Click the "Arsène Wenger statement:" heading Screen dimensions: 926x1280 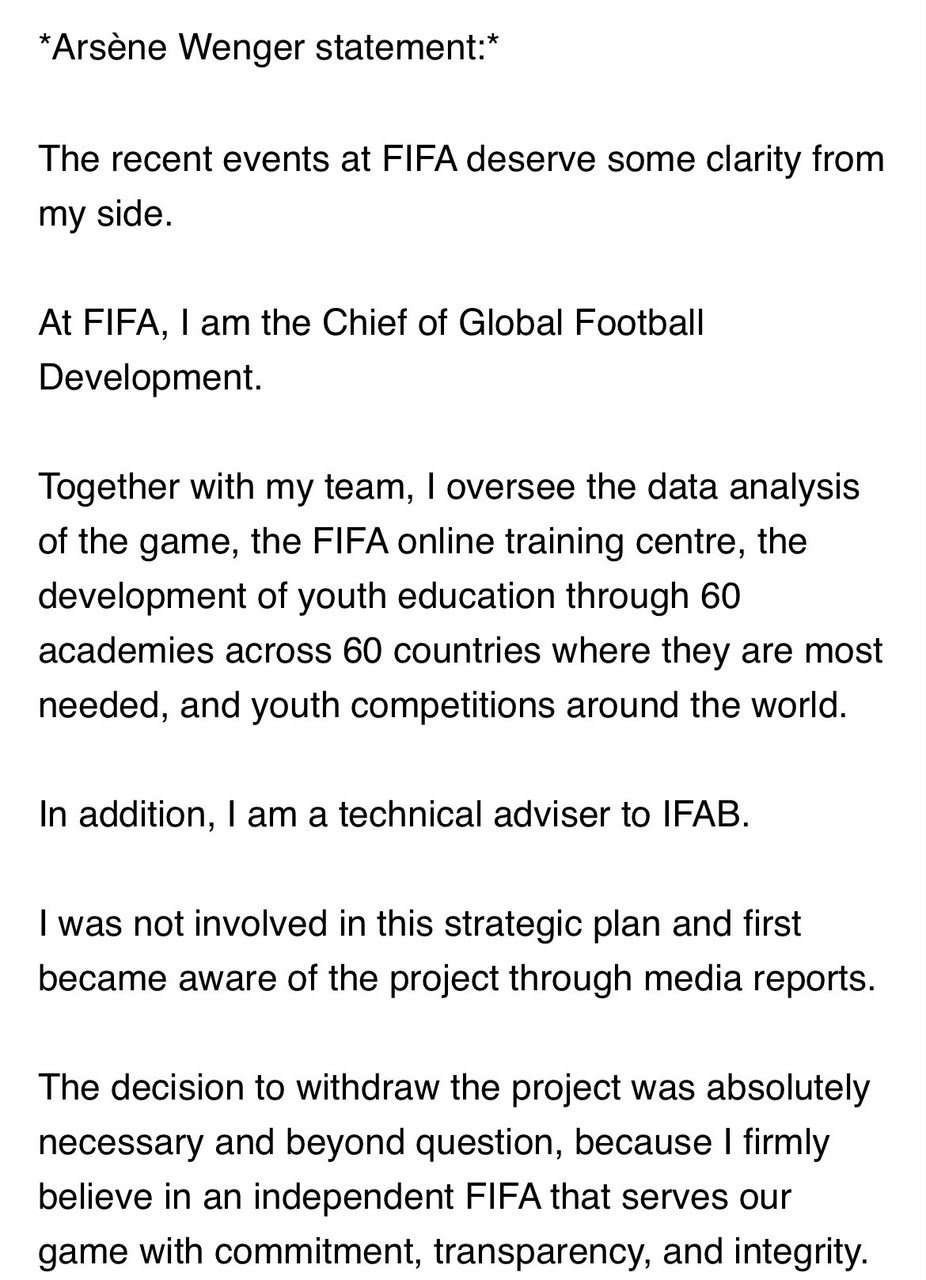click(268, 48)
